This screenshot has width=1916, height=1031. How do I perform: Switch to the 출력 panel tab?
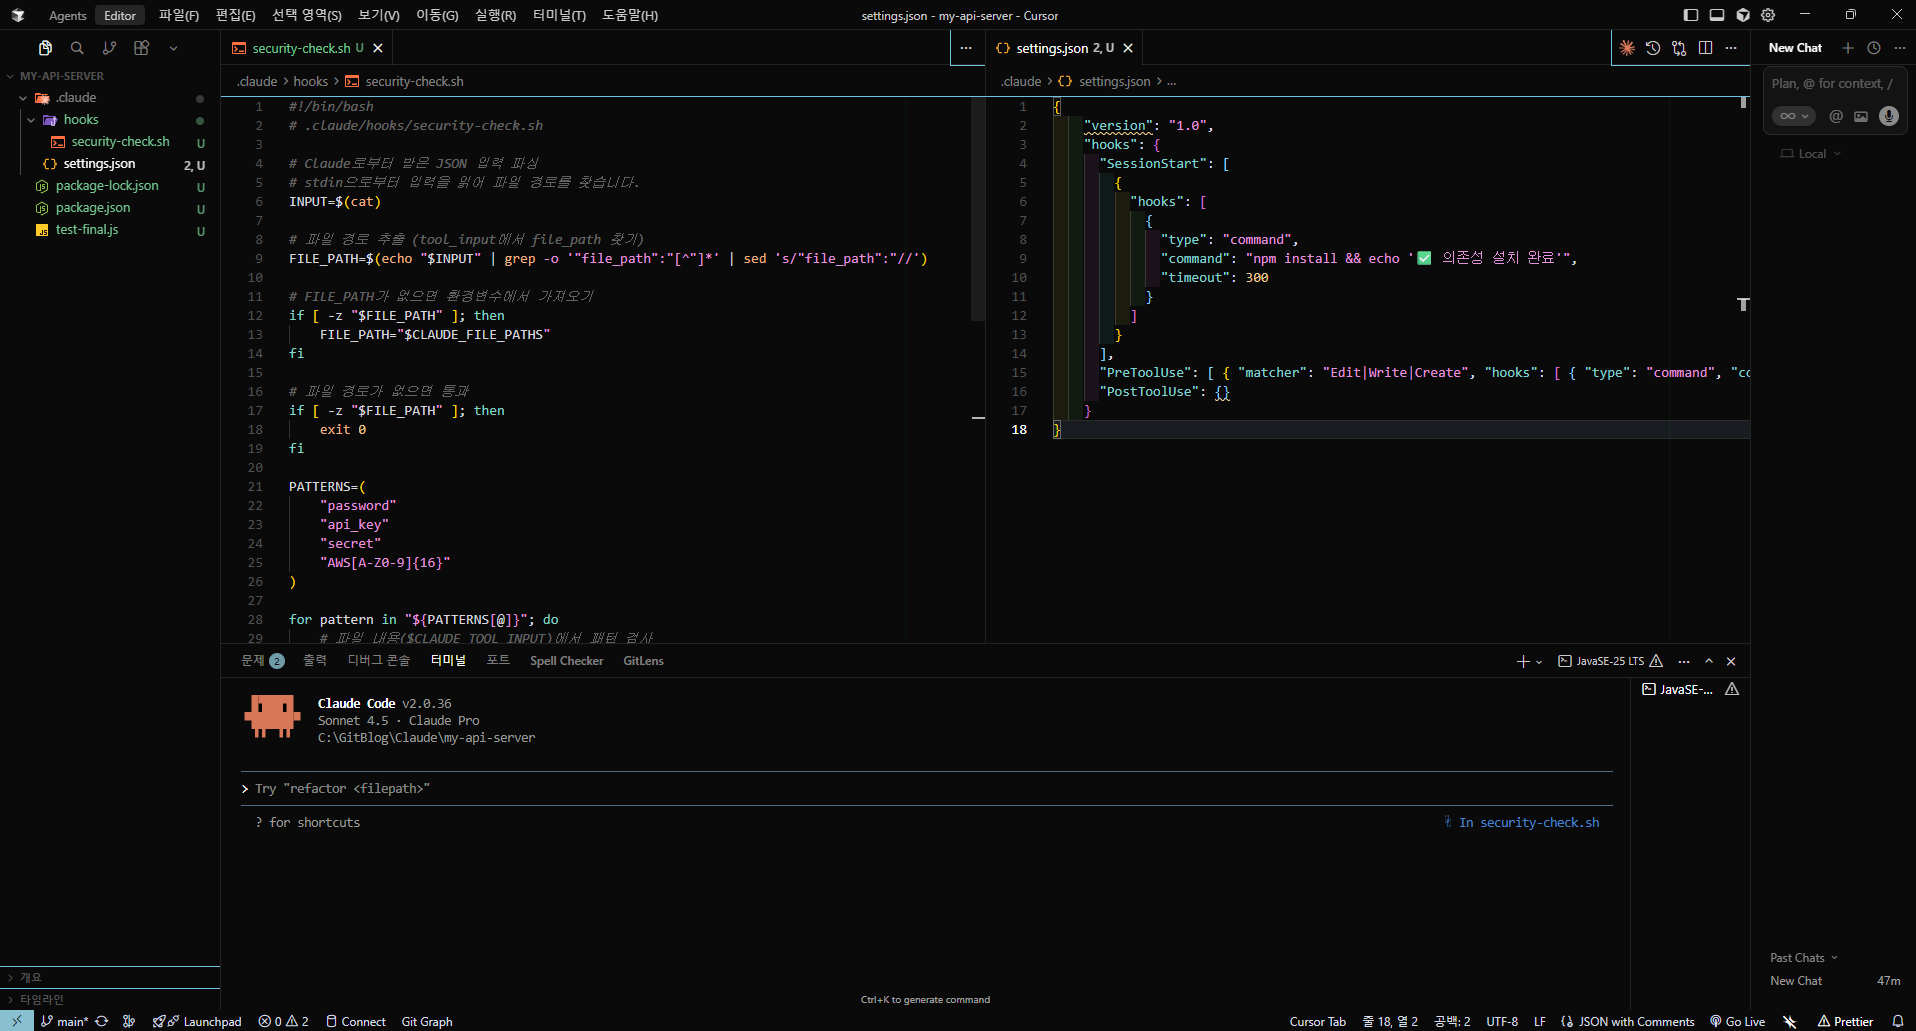pyautogui.click(x=315, y=661)
